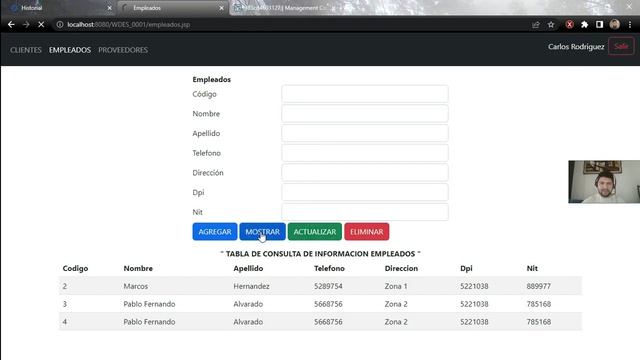Select the cell 'Marcos'
640x360 pixels.
(x=136, y=286)
